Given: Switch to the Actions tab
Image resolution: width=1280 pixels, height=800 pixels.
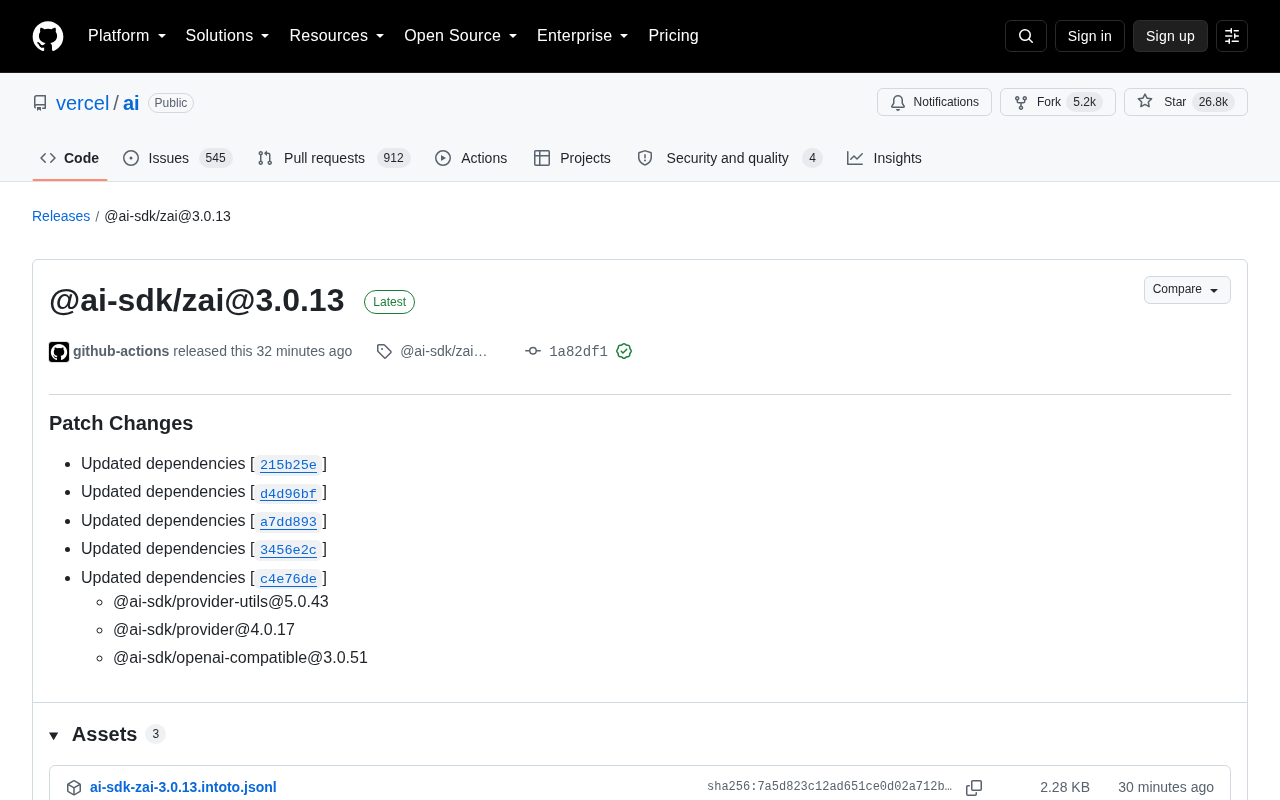Looking at the screenshot, I should (x=471, y=158).
